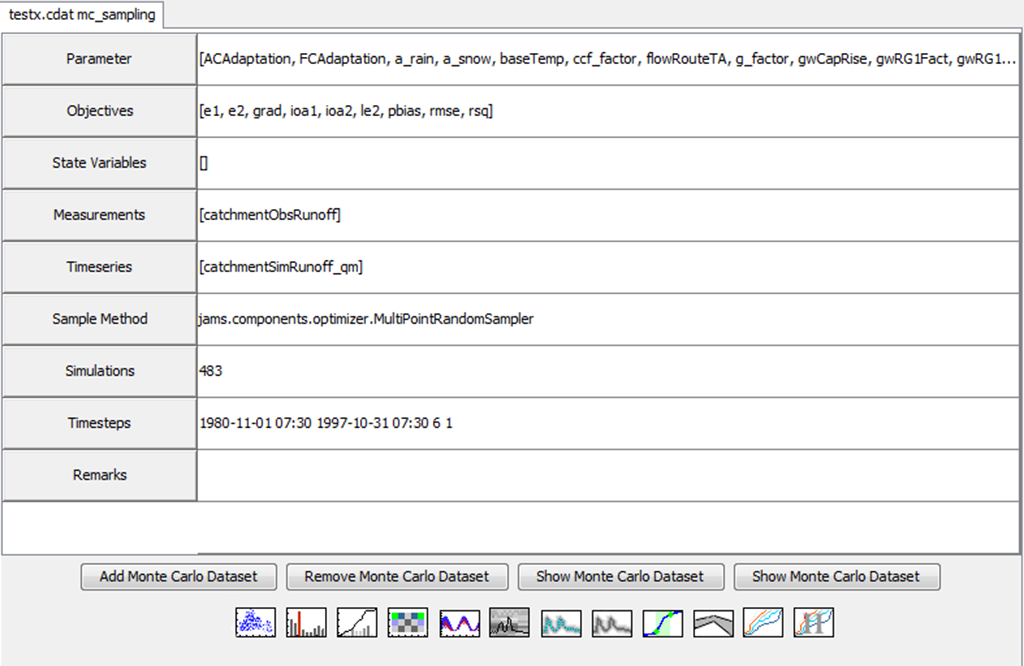This screenshot has height=666, width=1024.
Task: Select the curves icon with H overlay
Action: 814,623
